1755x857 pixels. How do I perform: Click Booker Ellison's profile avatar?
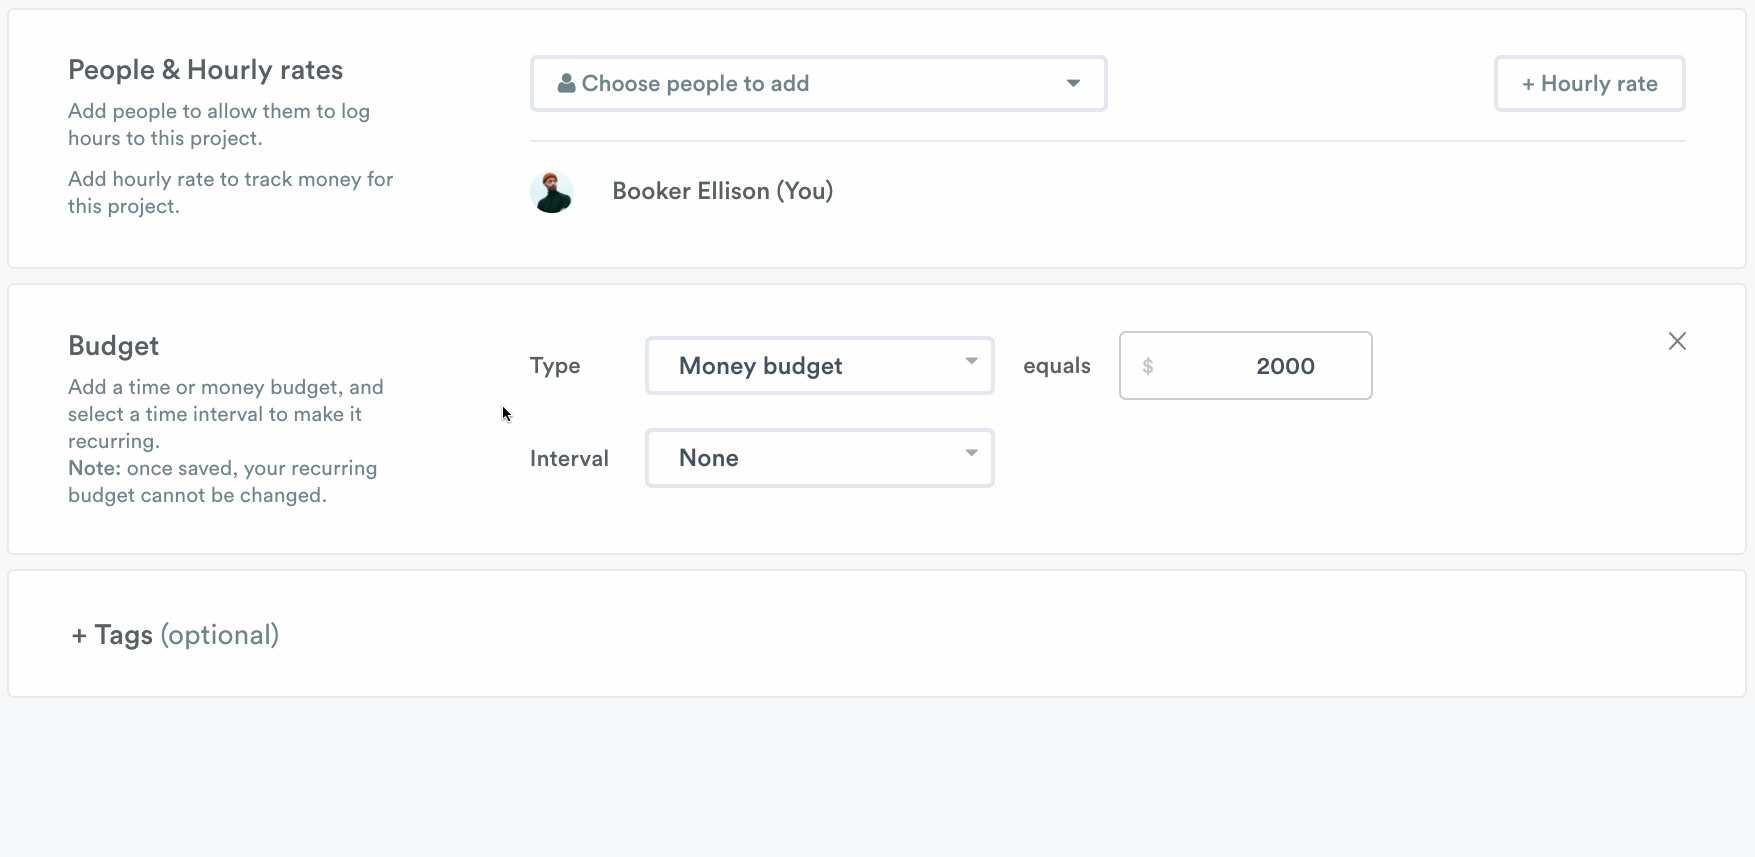(x=552, y=191)
